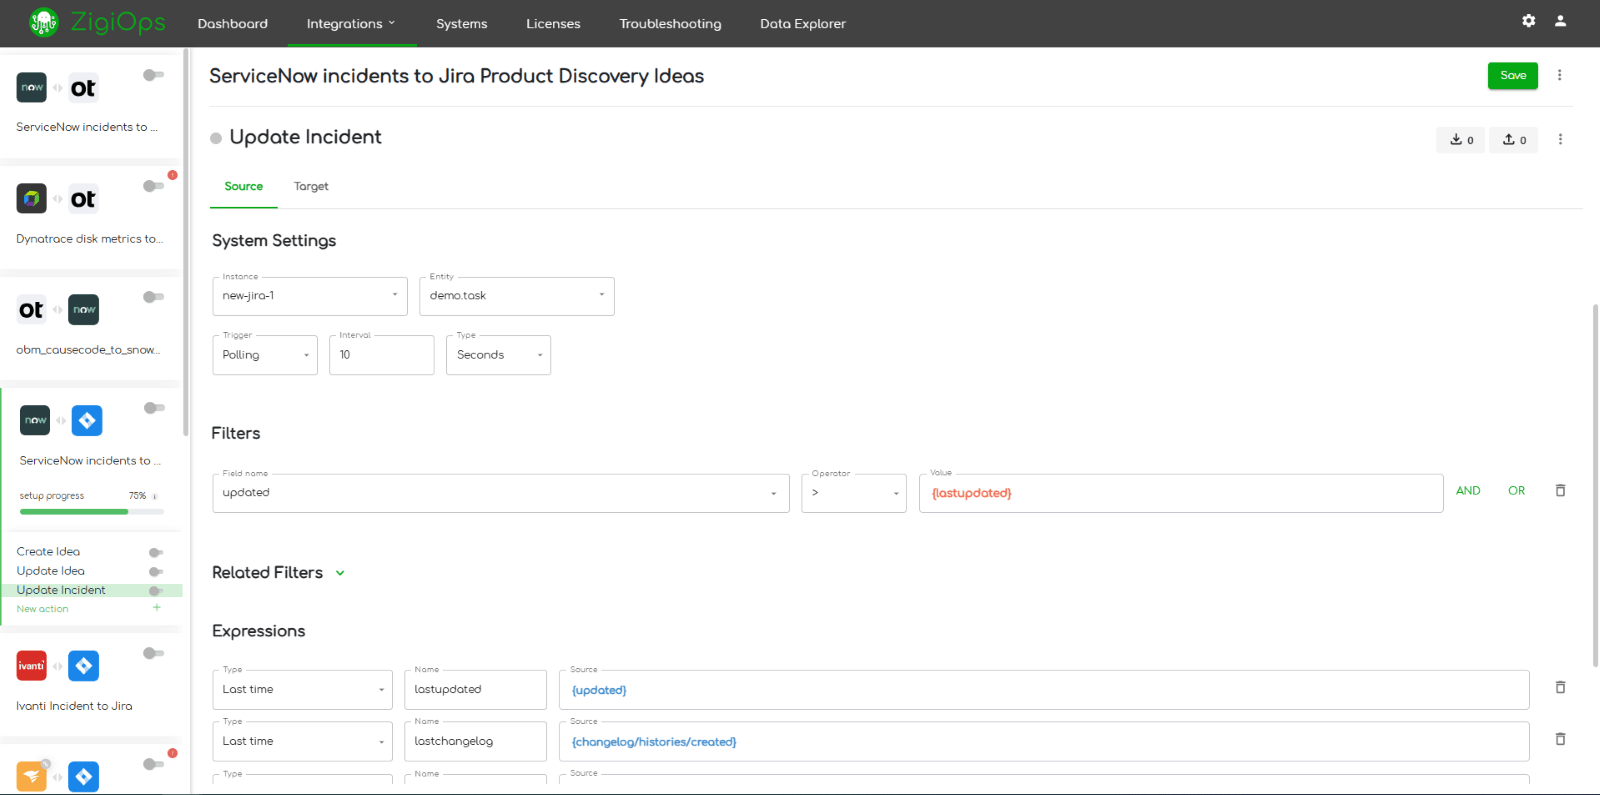Click the New action link
The width and height of the screenshot is (1600, 795).
click(x=43, y=609)
